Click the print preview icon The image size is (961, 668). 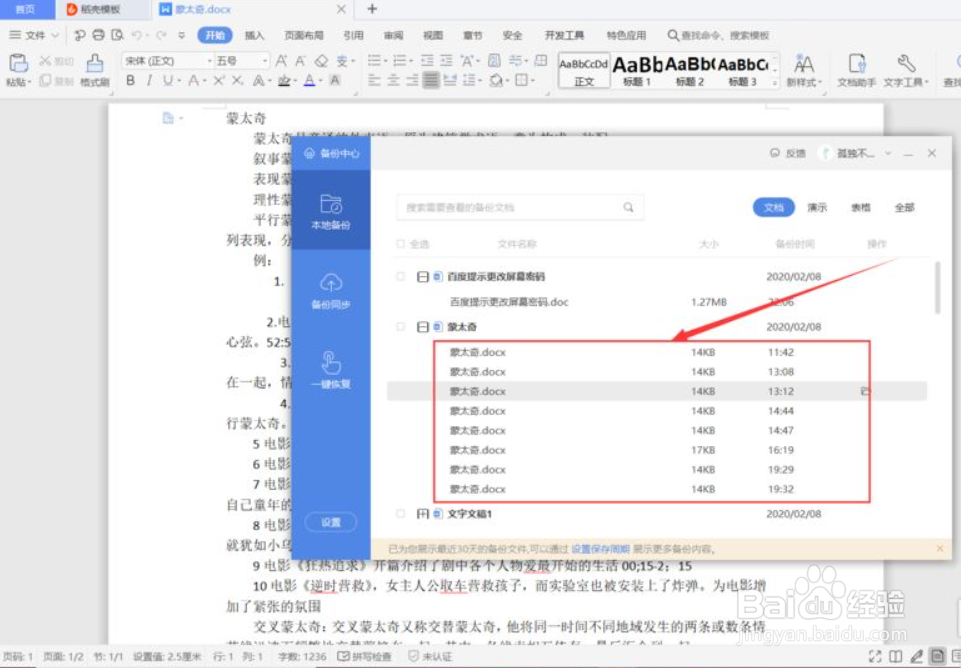(x=117, y=35)
